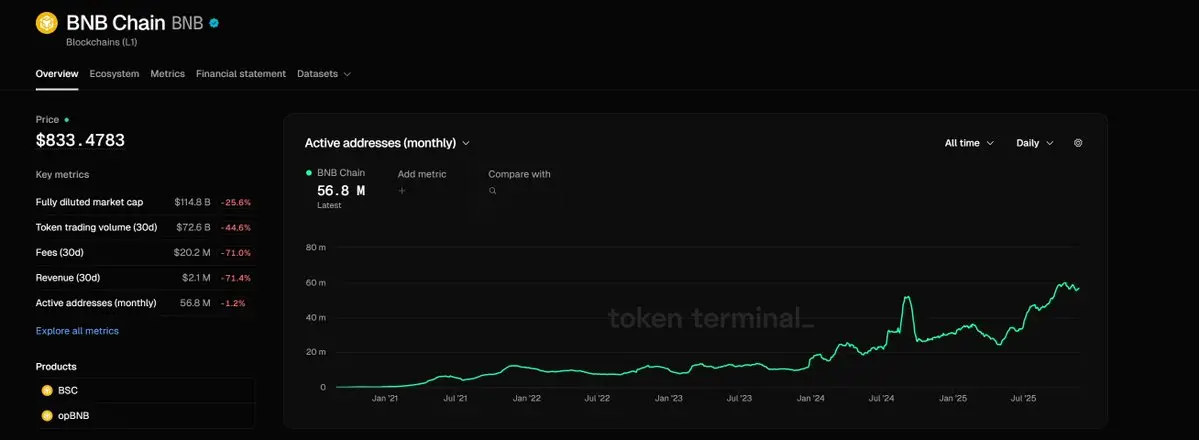
Task: Click the green BNB Chain legend dot
Action: [309, 173]
